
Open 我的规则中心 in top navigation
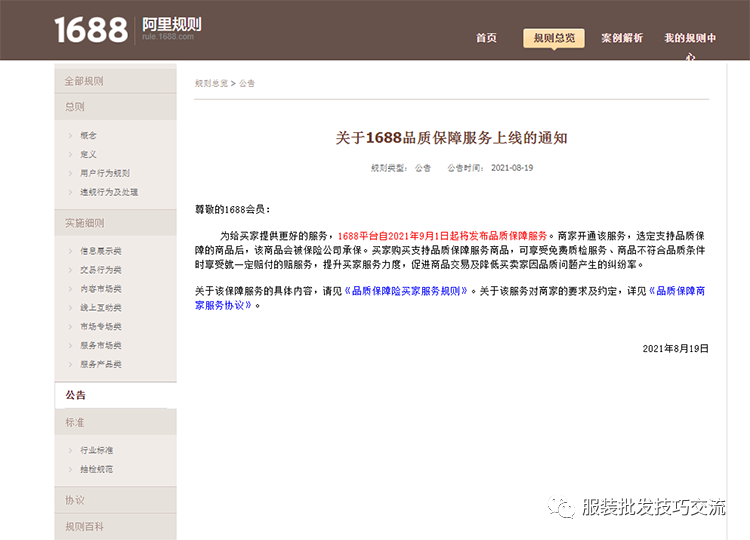690,39
